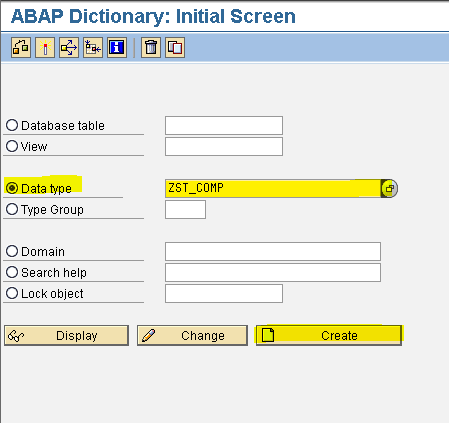The width and height of the screenshot is (449, 423).
Task: Select the Lock object radio button
Action: pyautogui.click(x=12, y=293)
